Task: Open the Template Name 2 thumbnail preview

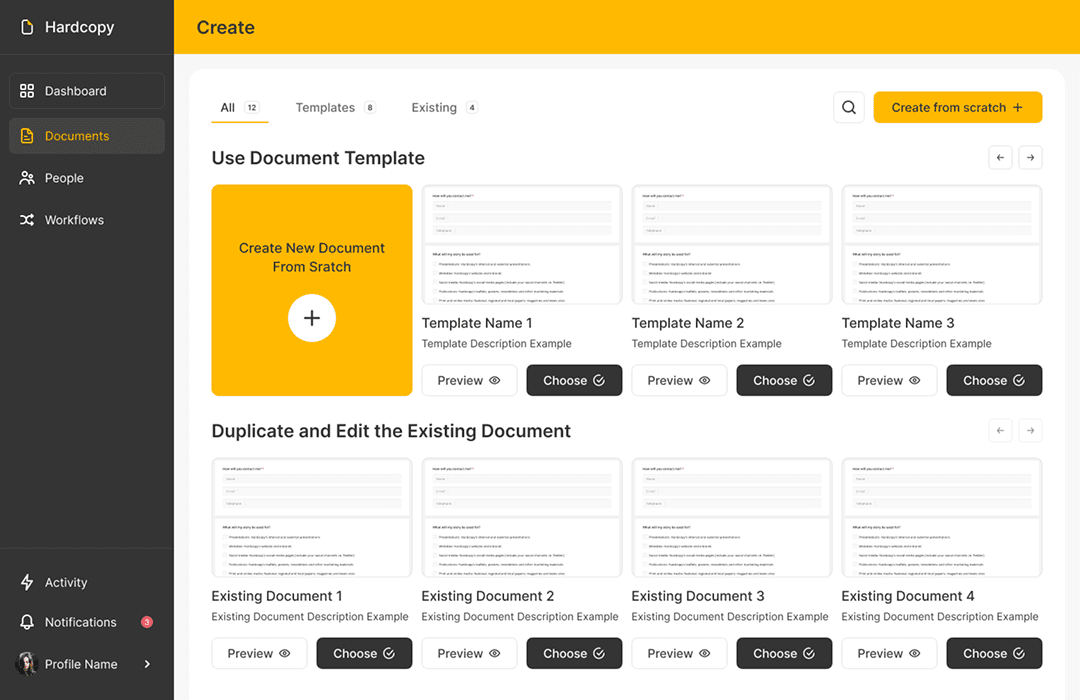Action: (731, 244)
